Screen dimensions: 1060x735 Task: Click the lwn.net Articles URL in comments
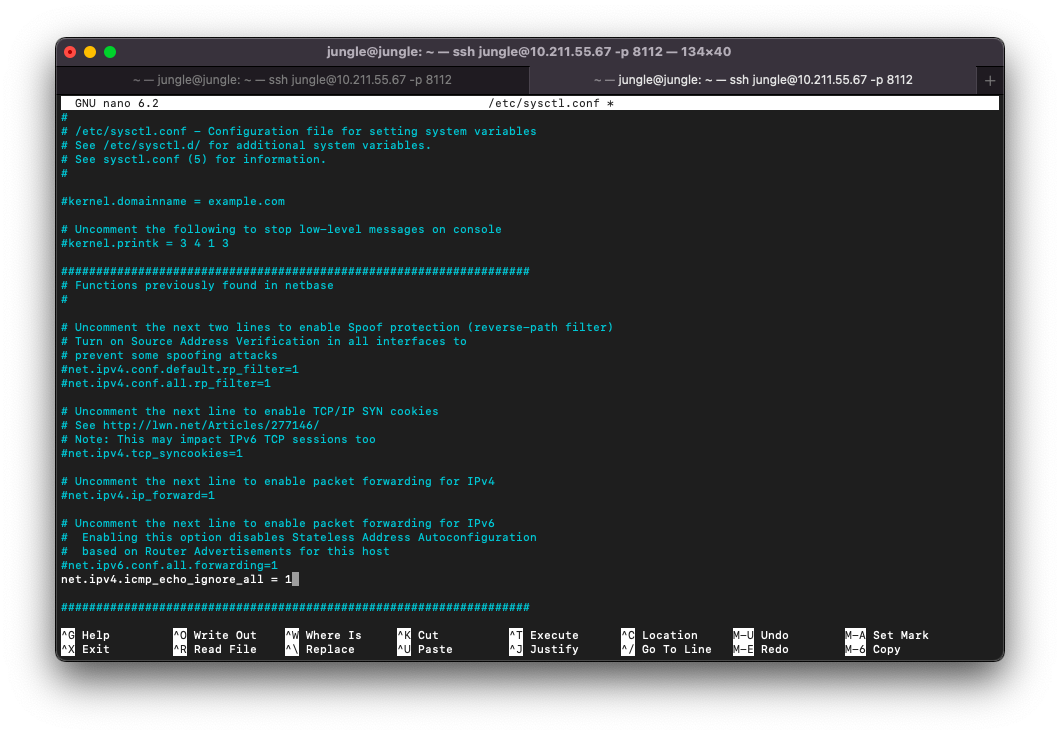(x=211, y=425)
